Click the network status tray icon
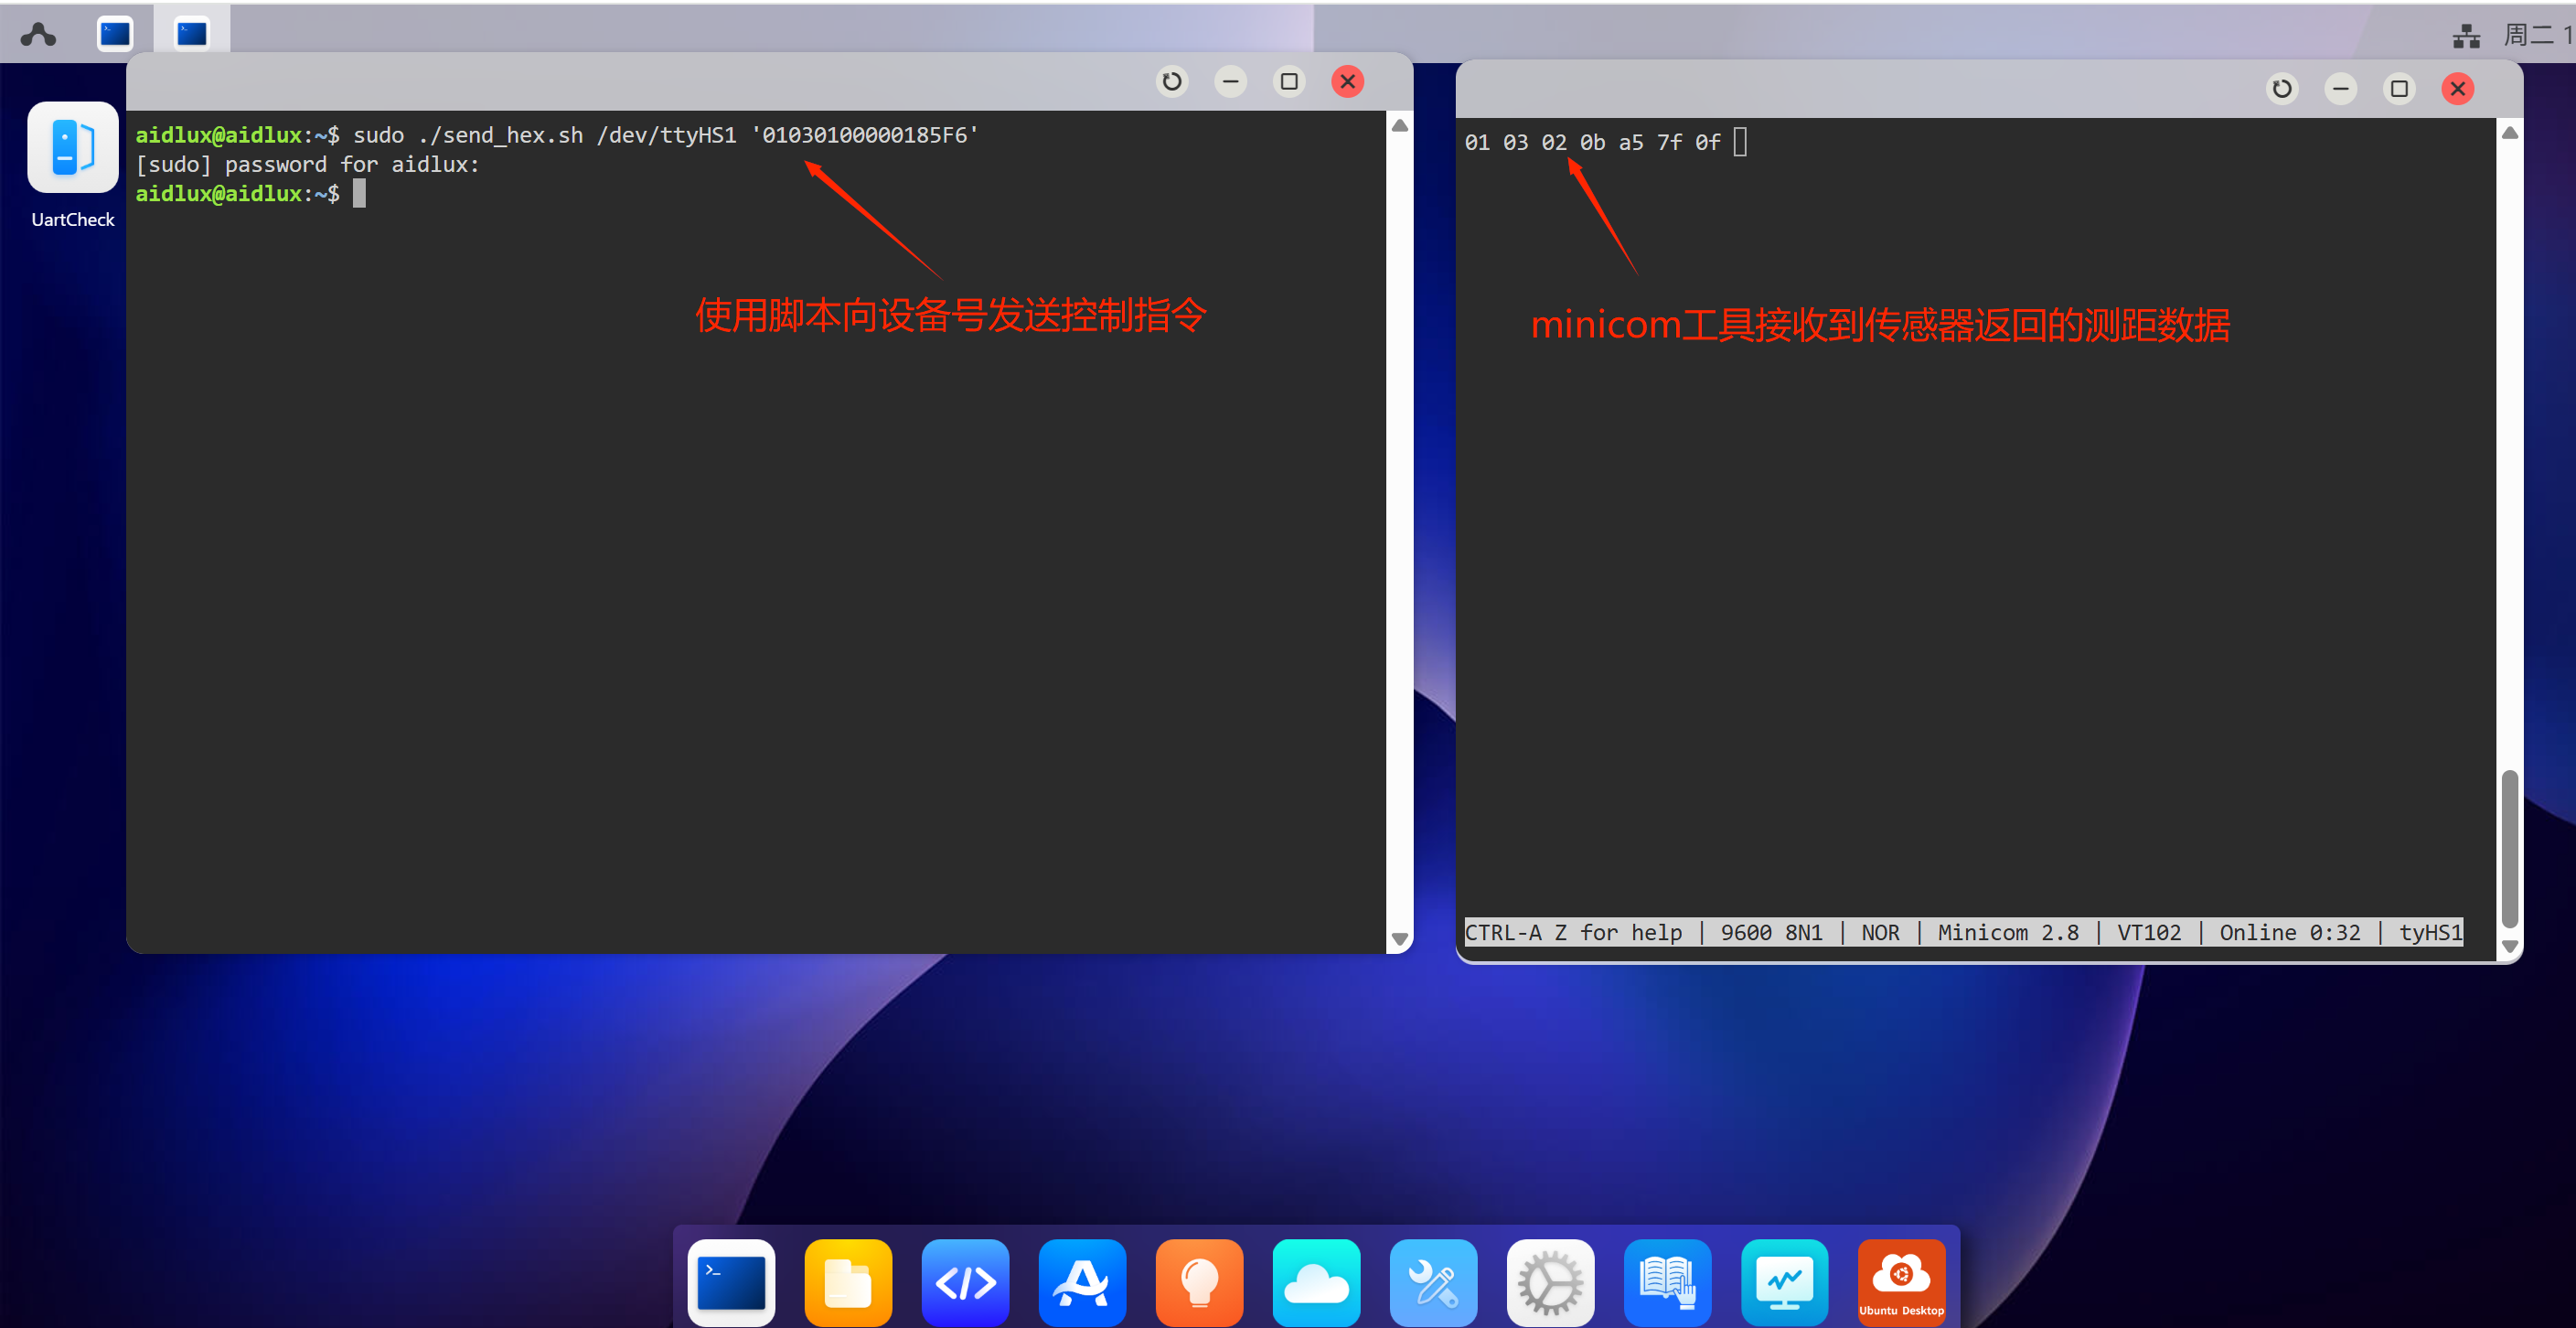This screenshot has width=2576, height=1328. coord(2466,36)
